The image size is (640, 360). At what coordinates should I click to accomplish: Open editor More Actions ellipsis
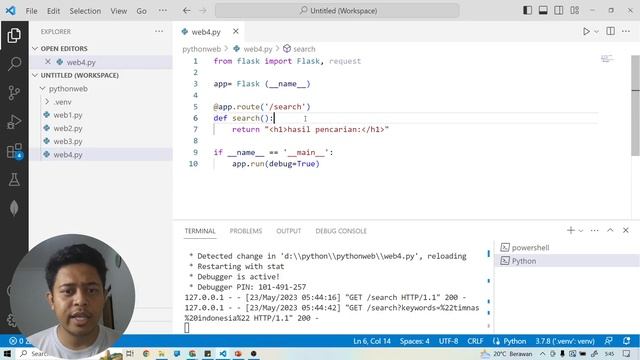626,31
